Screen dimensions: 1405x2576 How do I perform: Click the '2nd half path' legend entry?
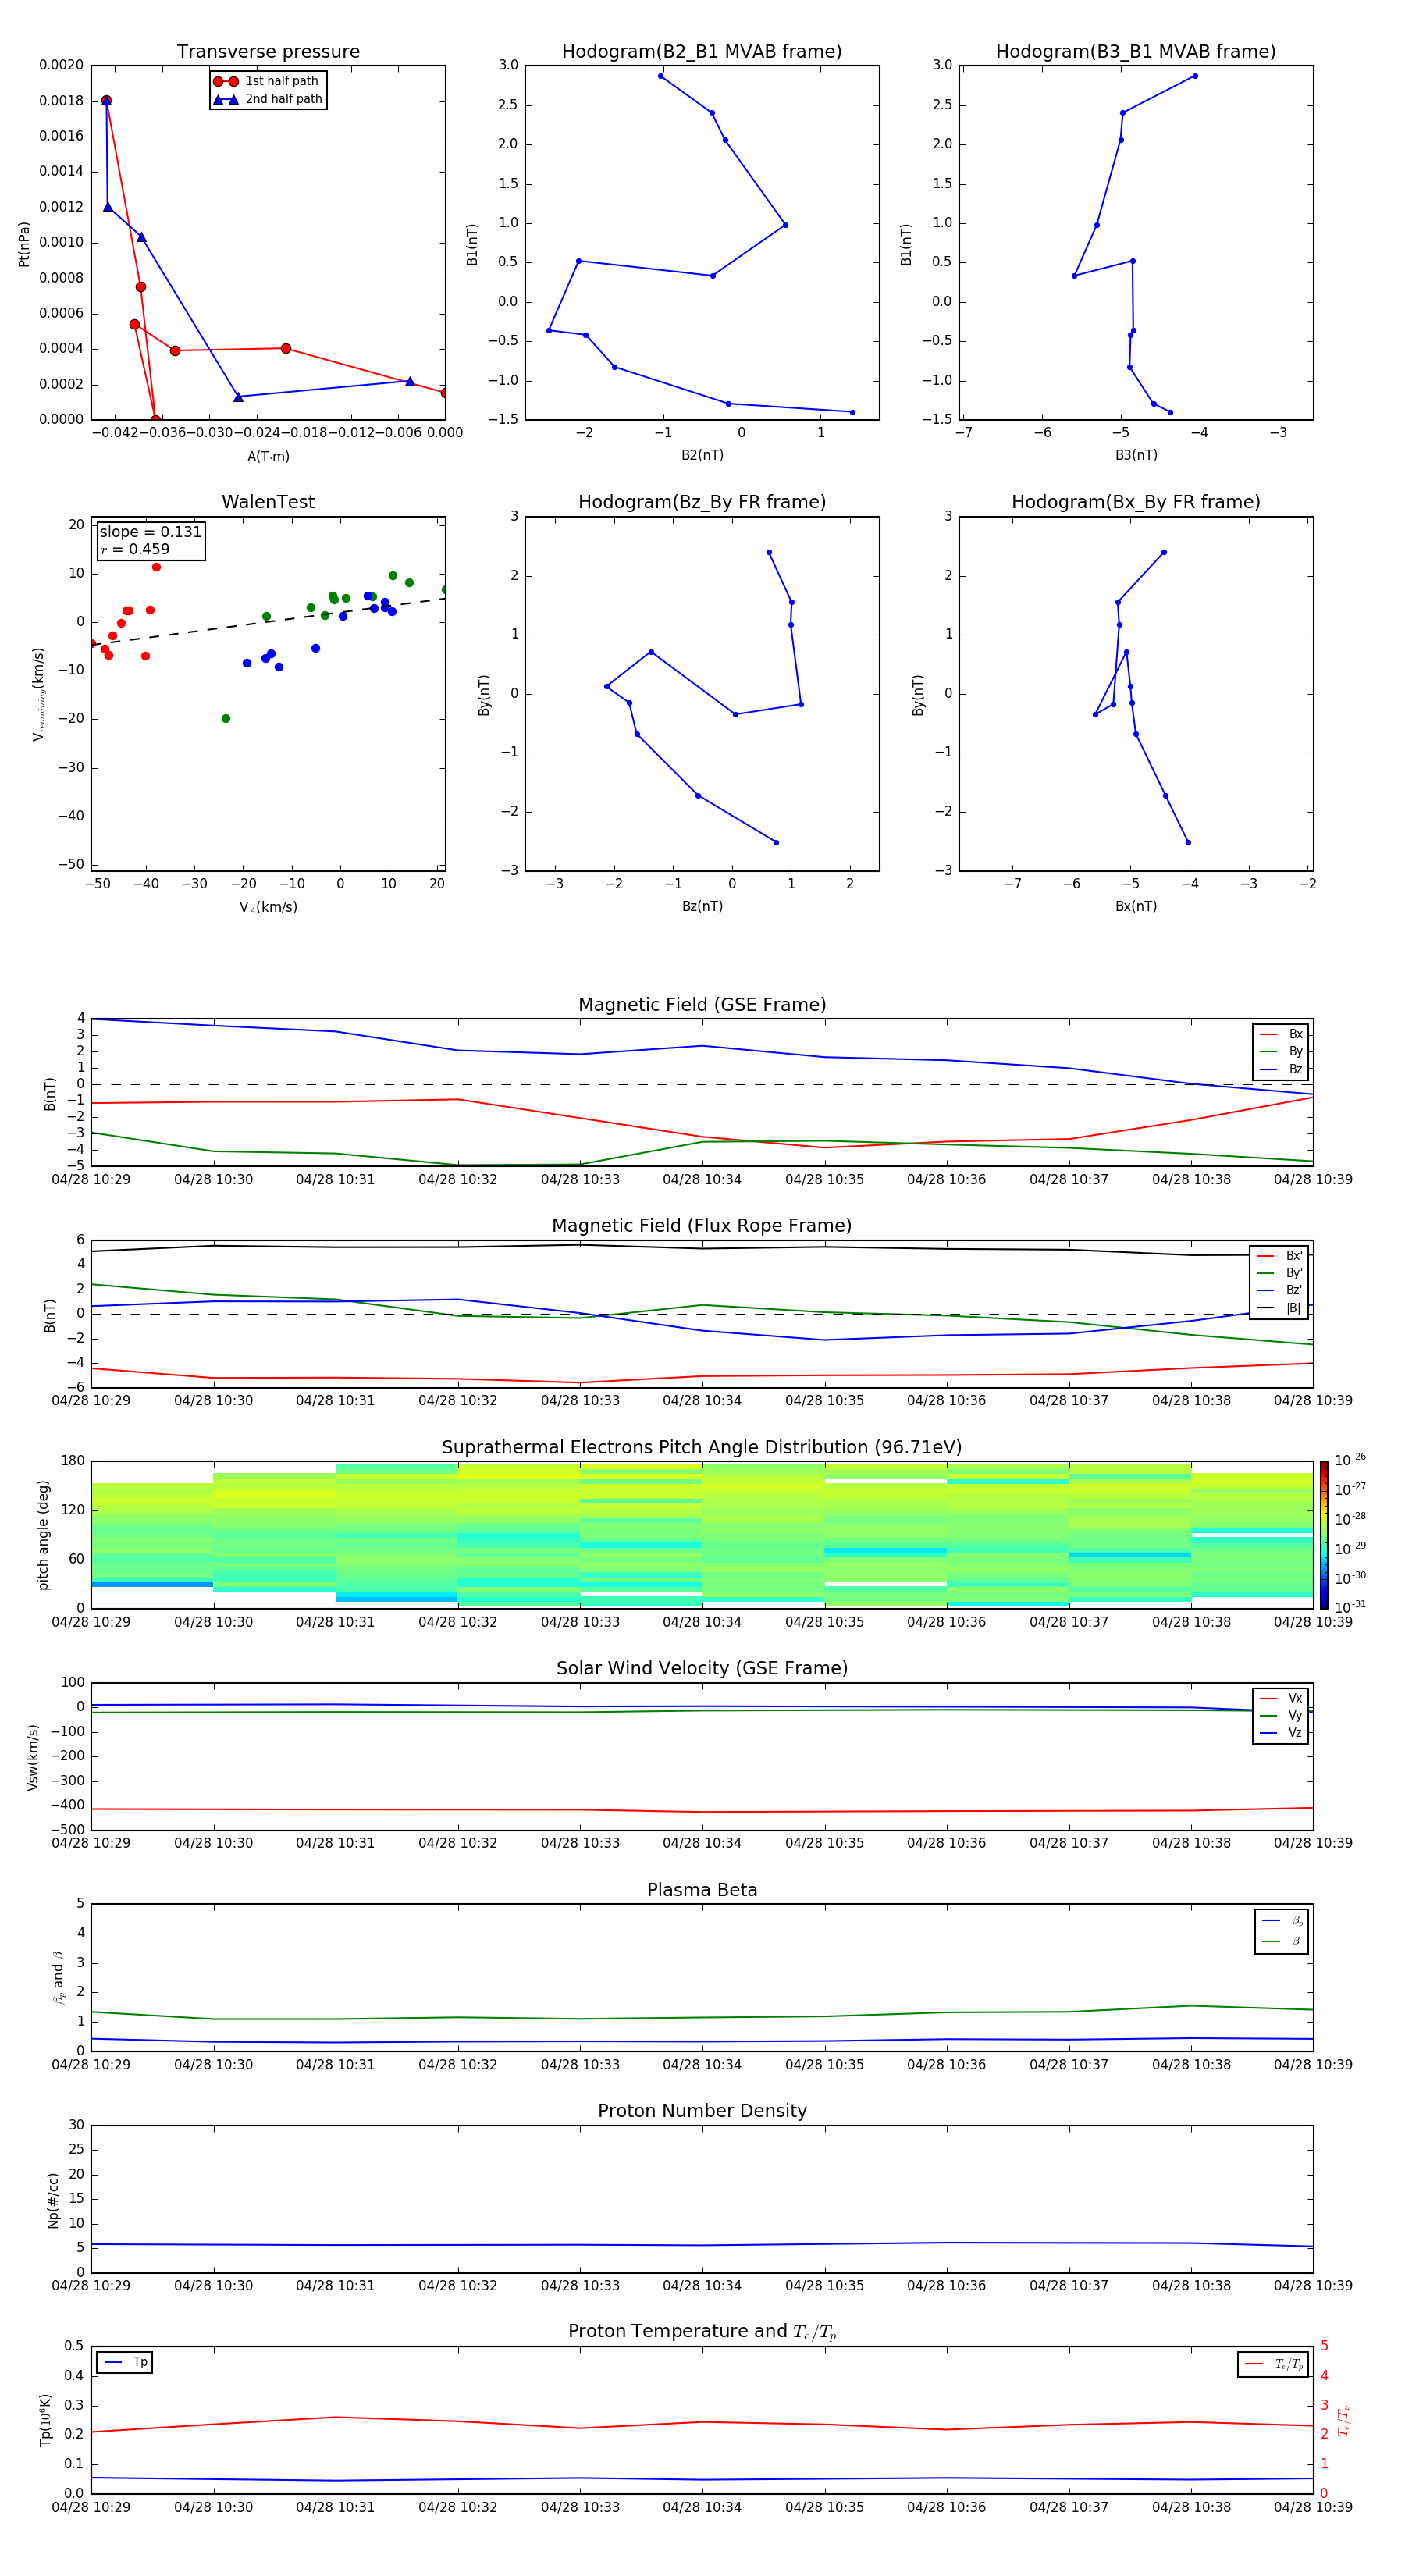[x=268, y=99]
